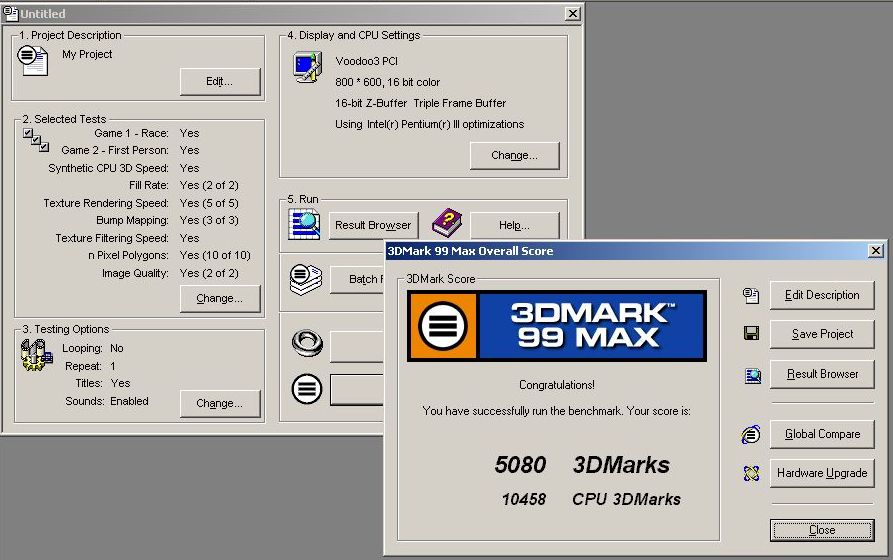Click "800 * 600, 16 bit color" text

click(387, 82)
